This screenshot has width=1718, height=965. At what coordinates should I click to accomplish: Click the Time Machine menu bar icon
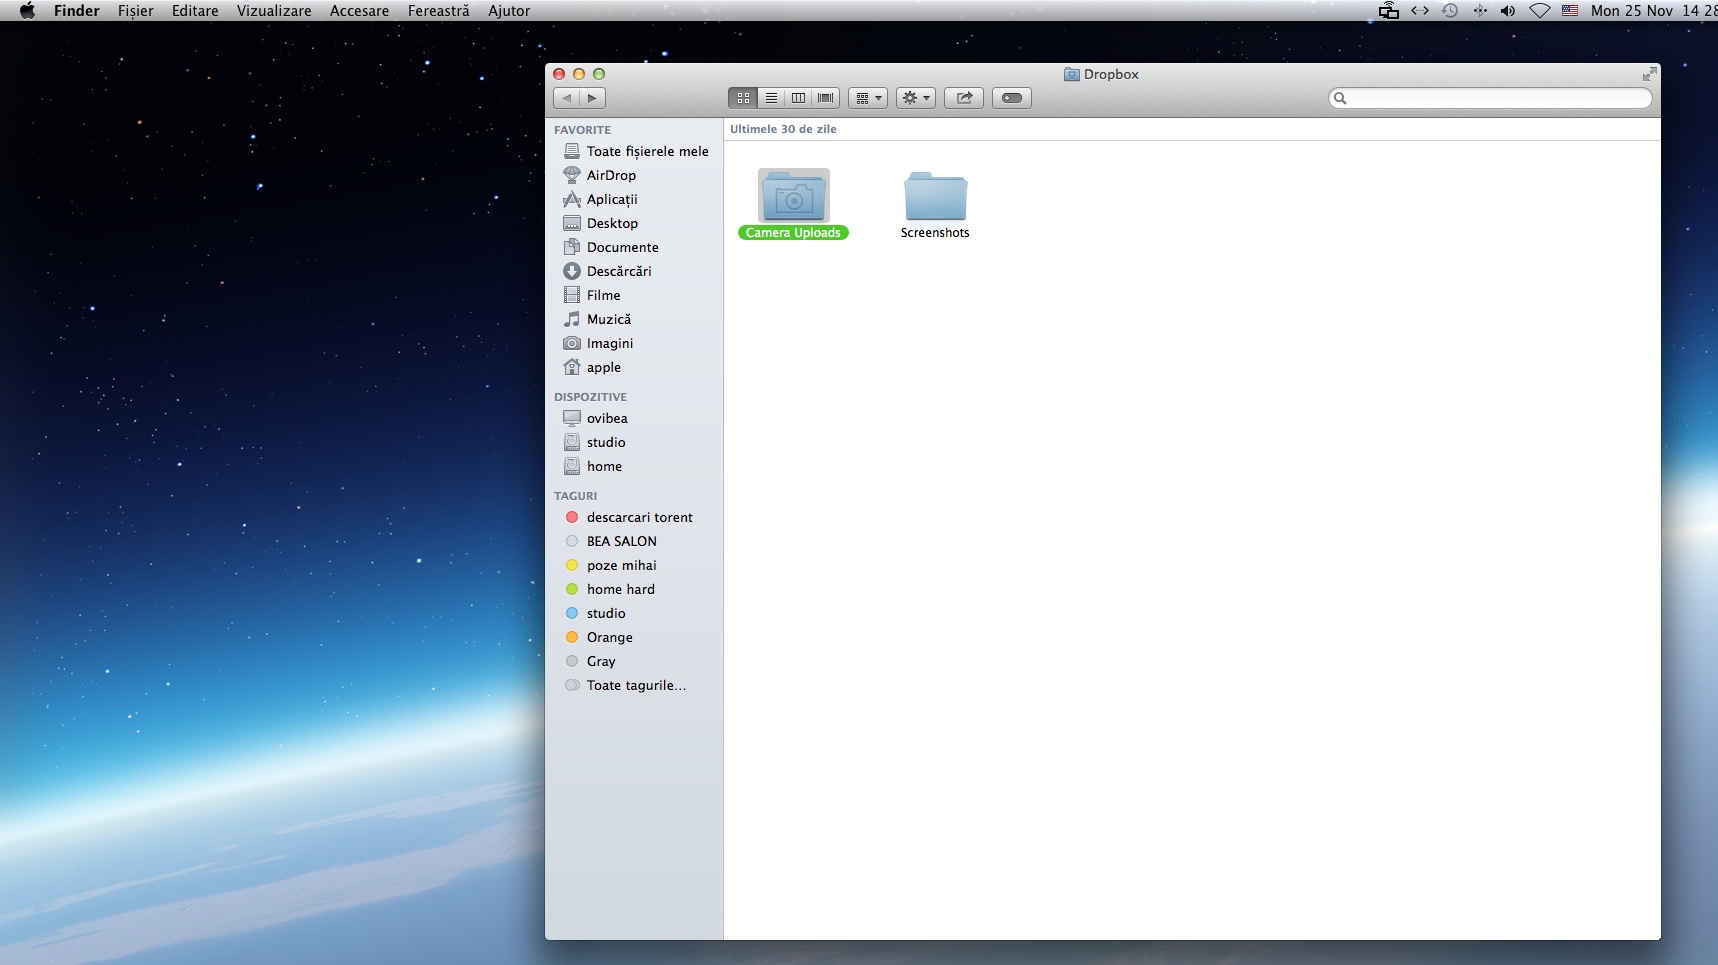click(x=1450, y=11)
